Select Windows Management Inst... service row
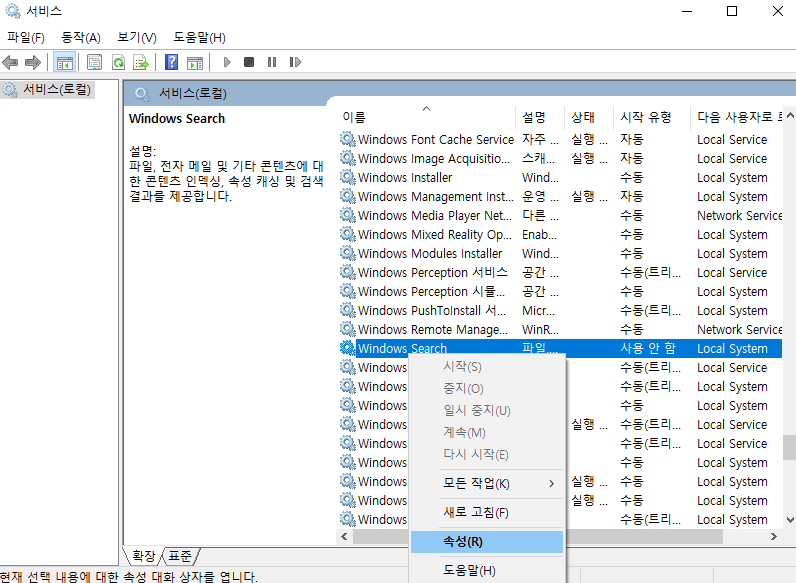This screenshot has width=796, height=583. (560, 196)
